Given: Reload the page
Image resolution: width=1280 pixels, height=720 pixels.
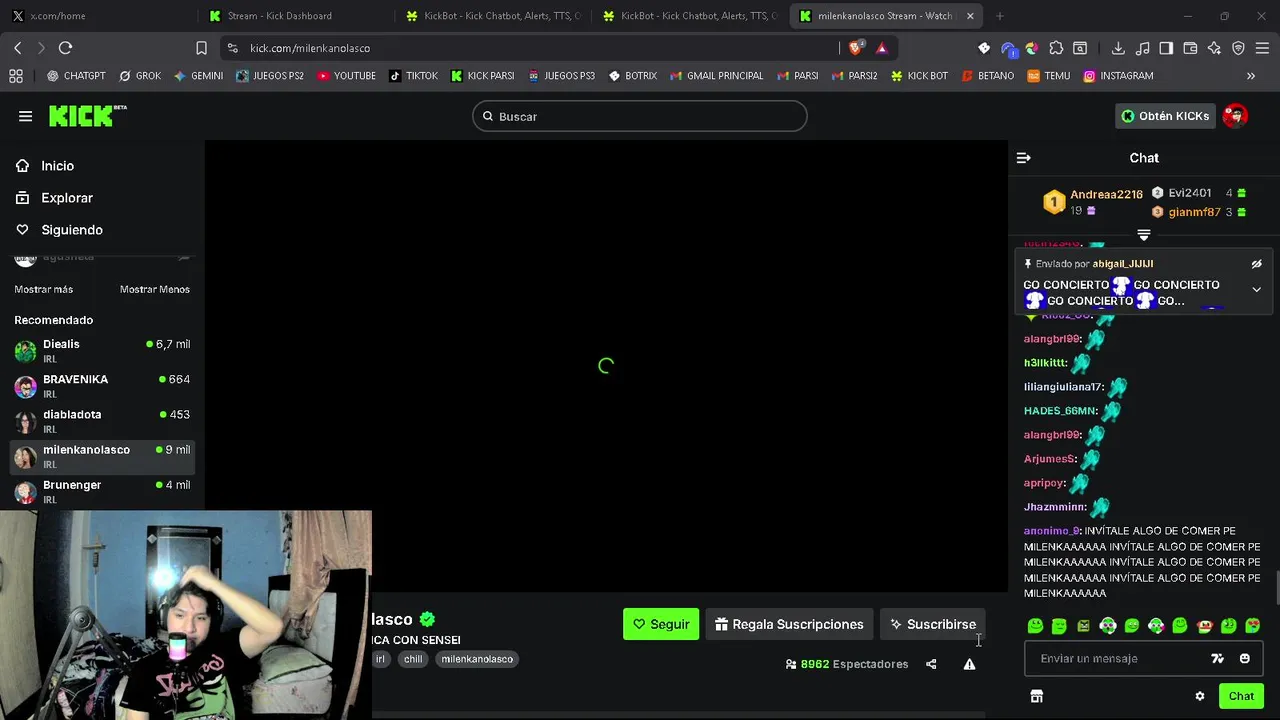Looking at the screenshot, I should pyautogui.click(x=66, y=48).
